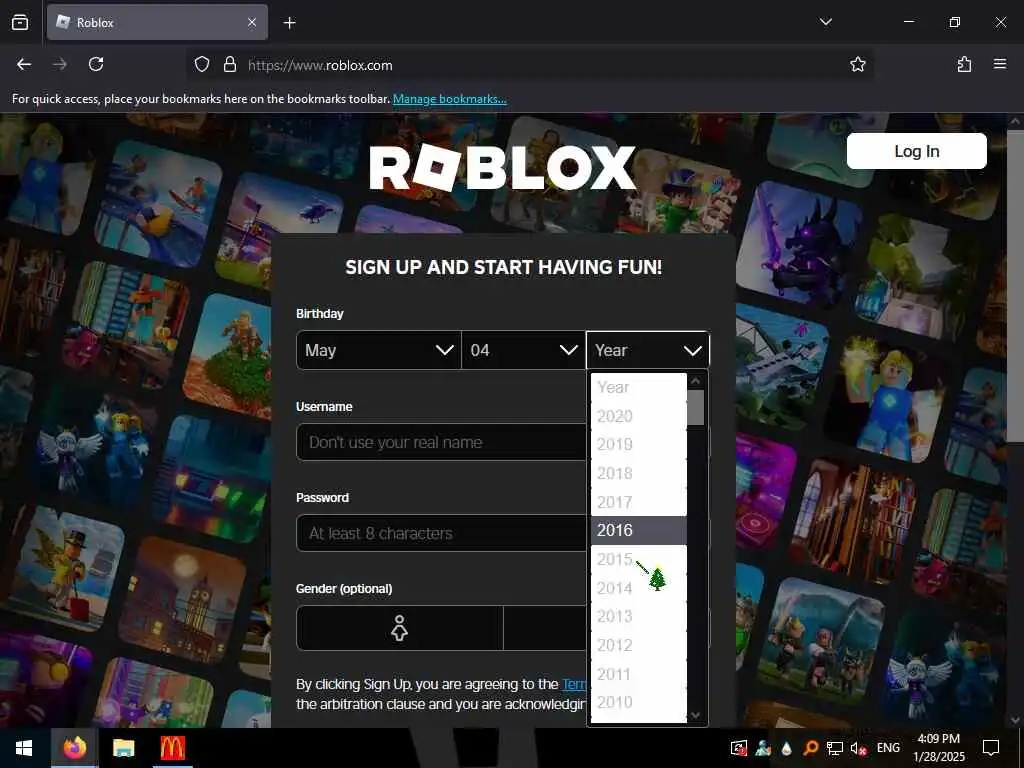Focus the Password input field
1024x768 pixels.
pos(441,533)
